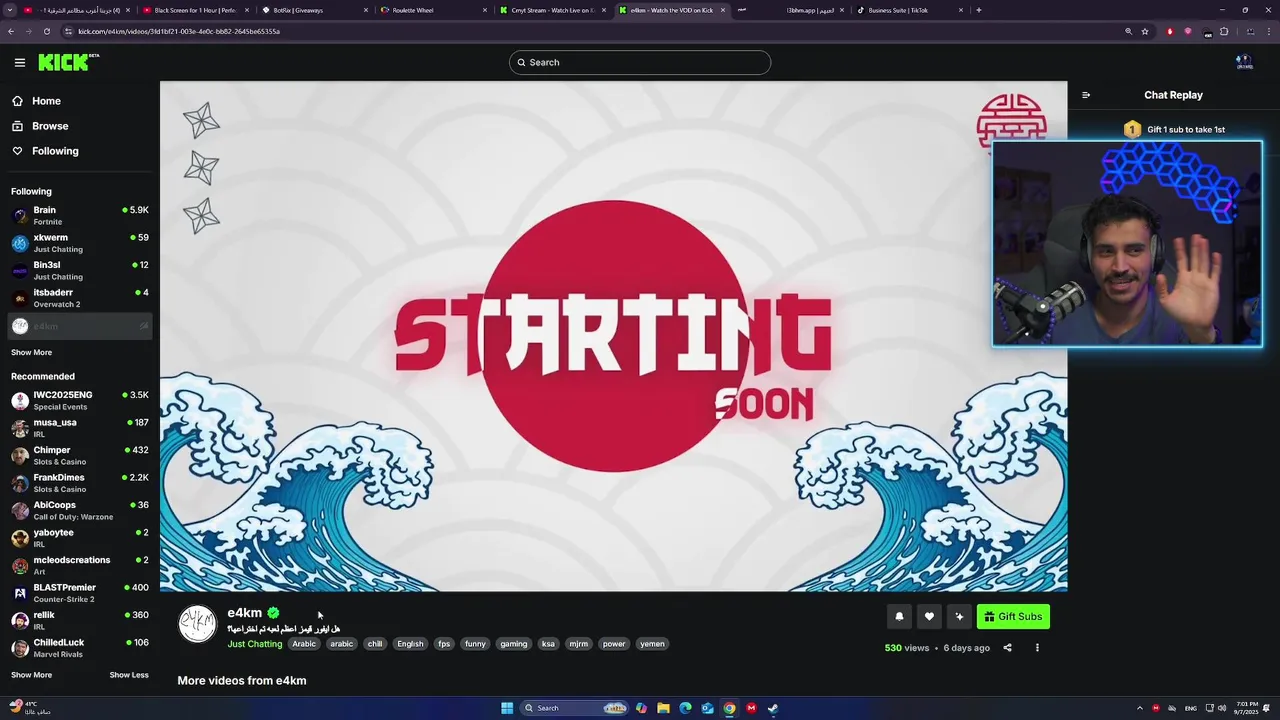Select the gaming tag

click(x=513, y=644)
